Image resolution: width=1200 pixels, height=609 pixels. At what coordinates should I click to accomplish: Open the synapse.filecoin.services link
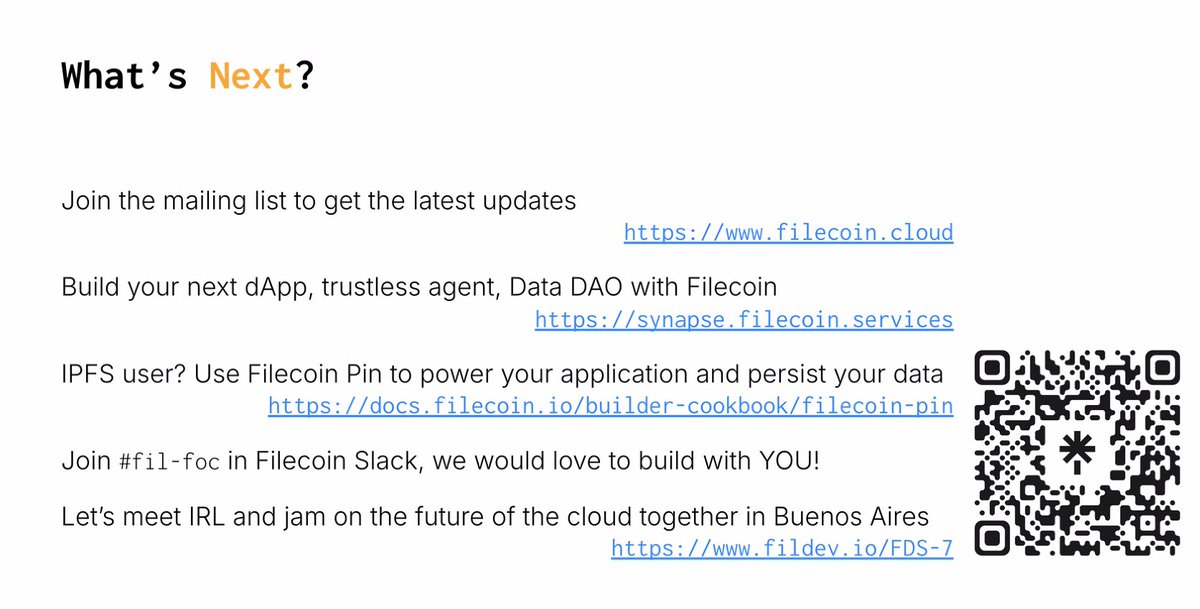pyautogui.click(x=744, y=320)
